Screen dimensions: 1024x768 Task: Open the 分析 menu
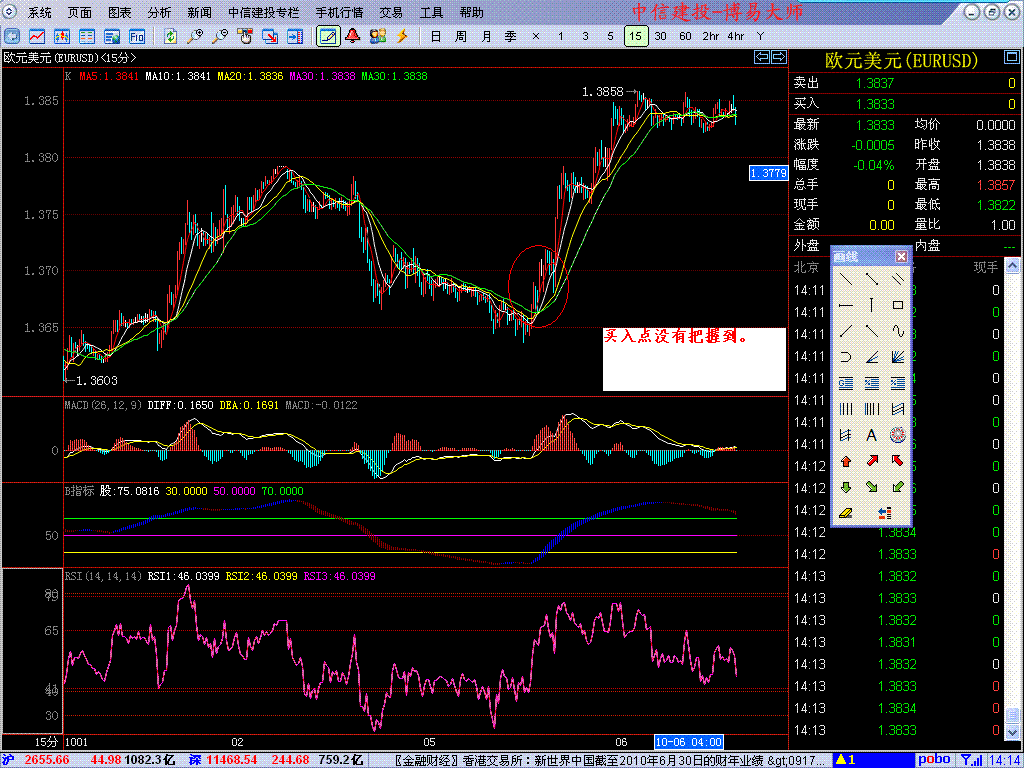click(159, 13)
